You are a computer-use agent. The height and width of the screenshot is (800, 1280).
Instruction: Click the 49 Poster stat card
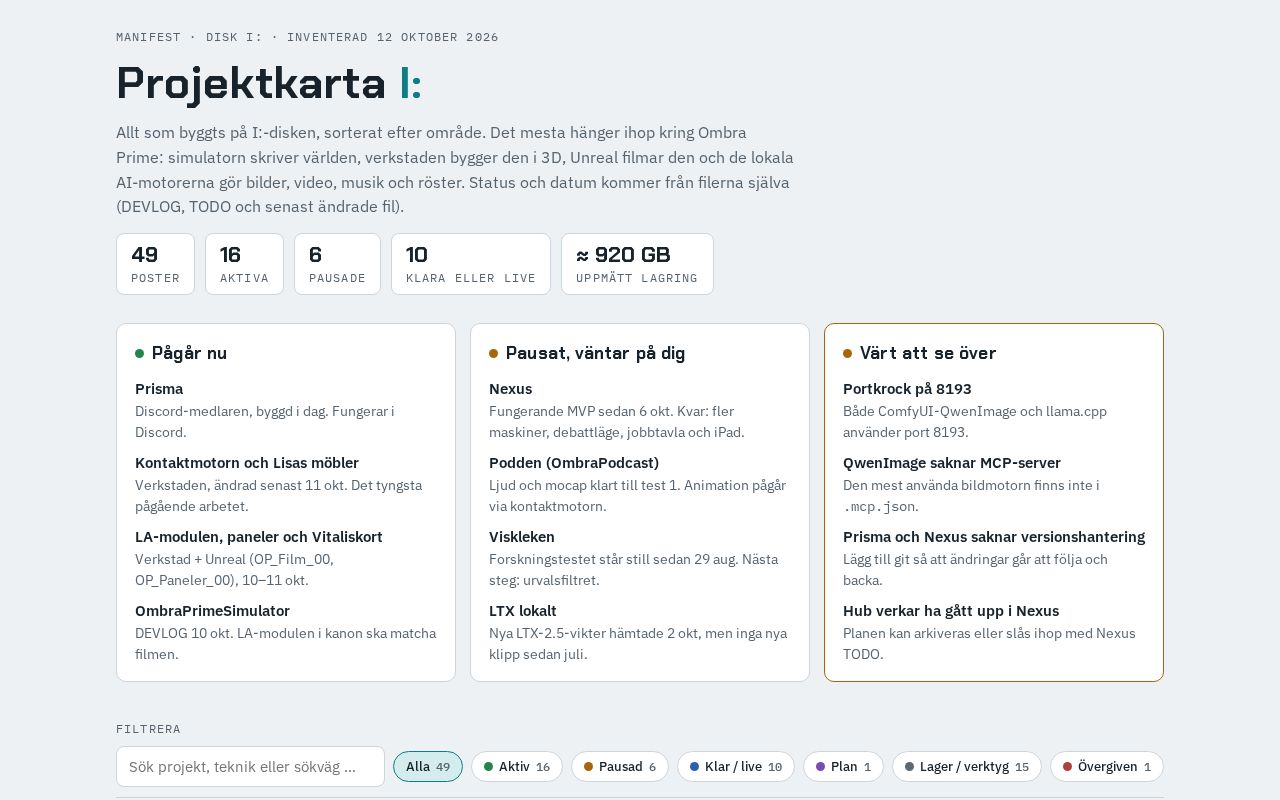155,264
